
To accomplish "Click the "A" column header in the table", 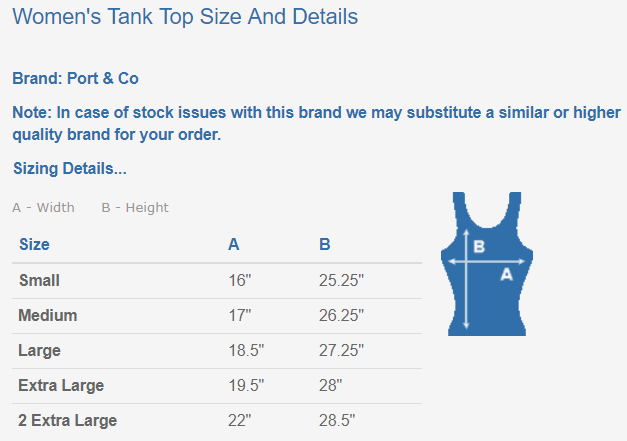I will (x=234, y=244).
